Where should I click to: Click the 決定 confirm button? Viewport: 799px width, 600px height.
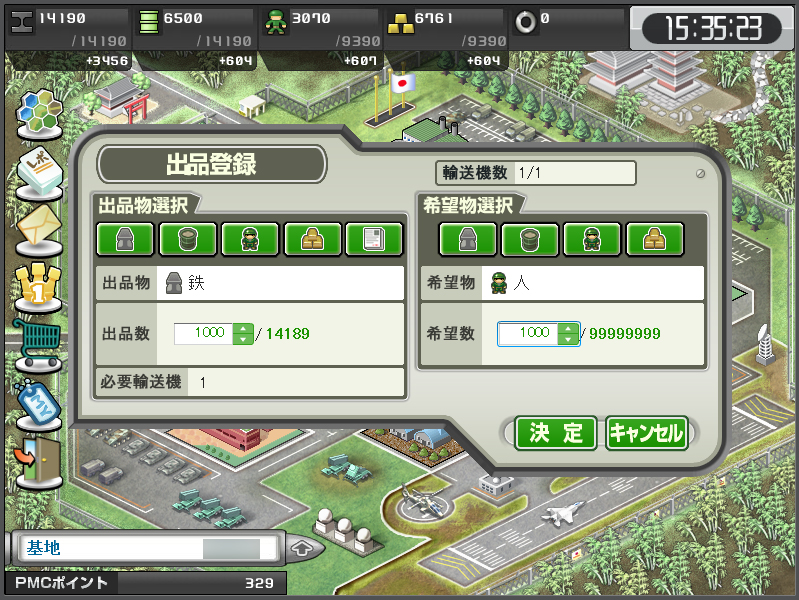pyautogui.click(x=555, y=433)
